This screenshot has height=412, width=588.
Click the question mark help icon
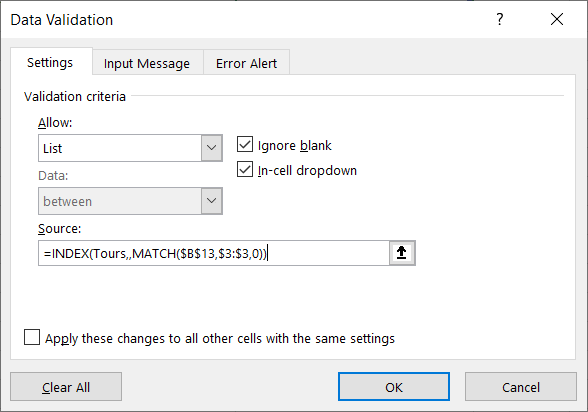click(x=500, y=19)
